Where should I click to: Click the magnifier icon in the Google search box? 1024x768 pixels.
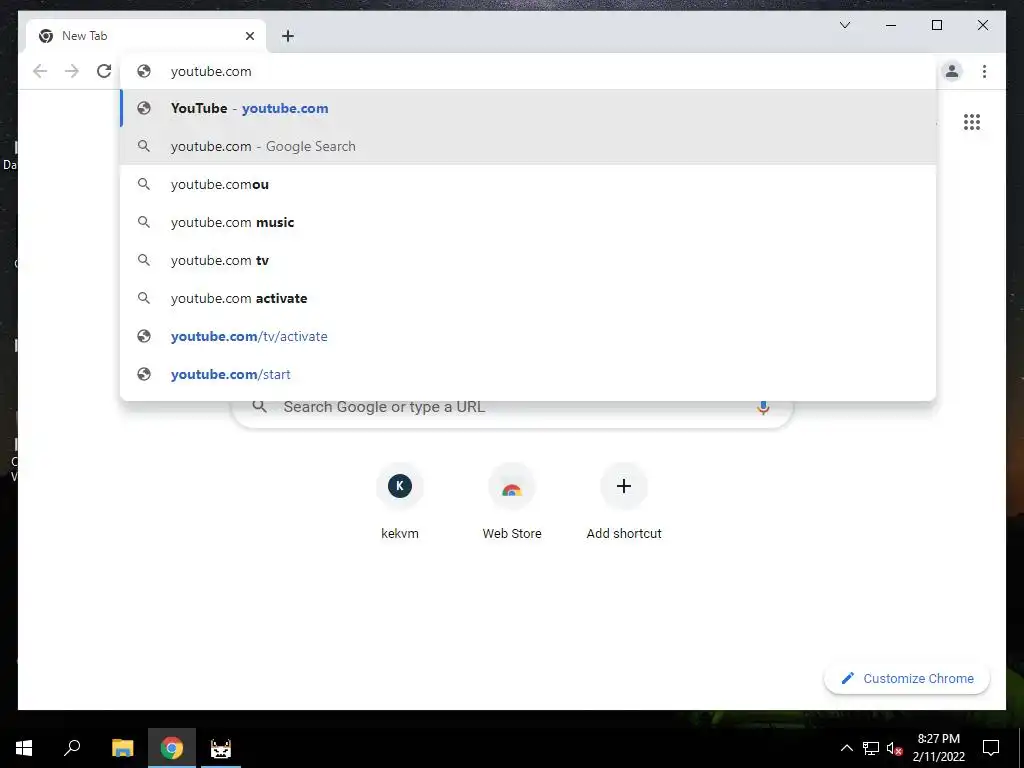coord(259,406)
